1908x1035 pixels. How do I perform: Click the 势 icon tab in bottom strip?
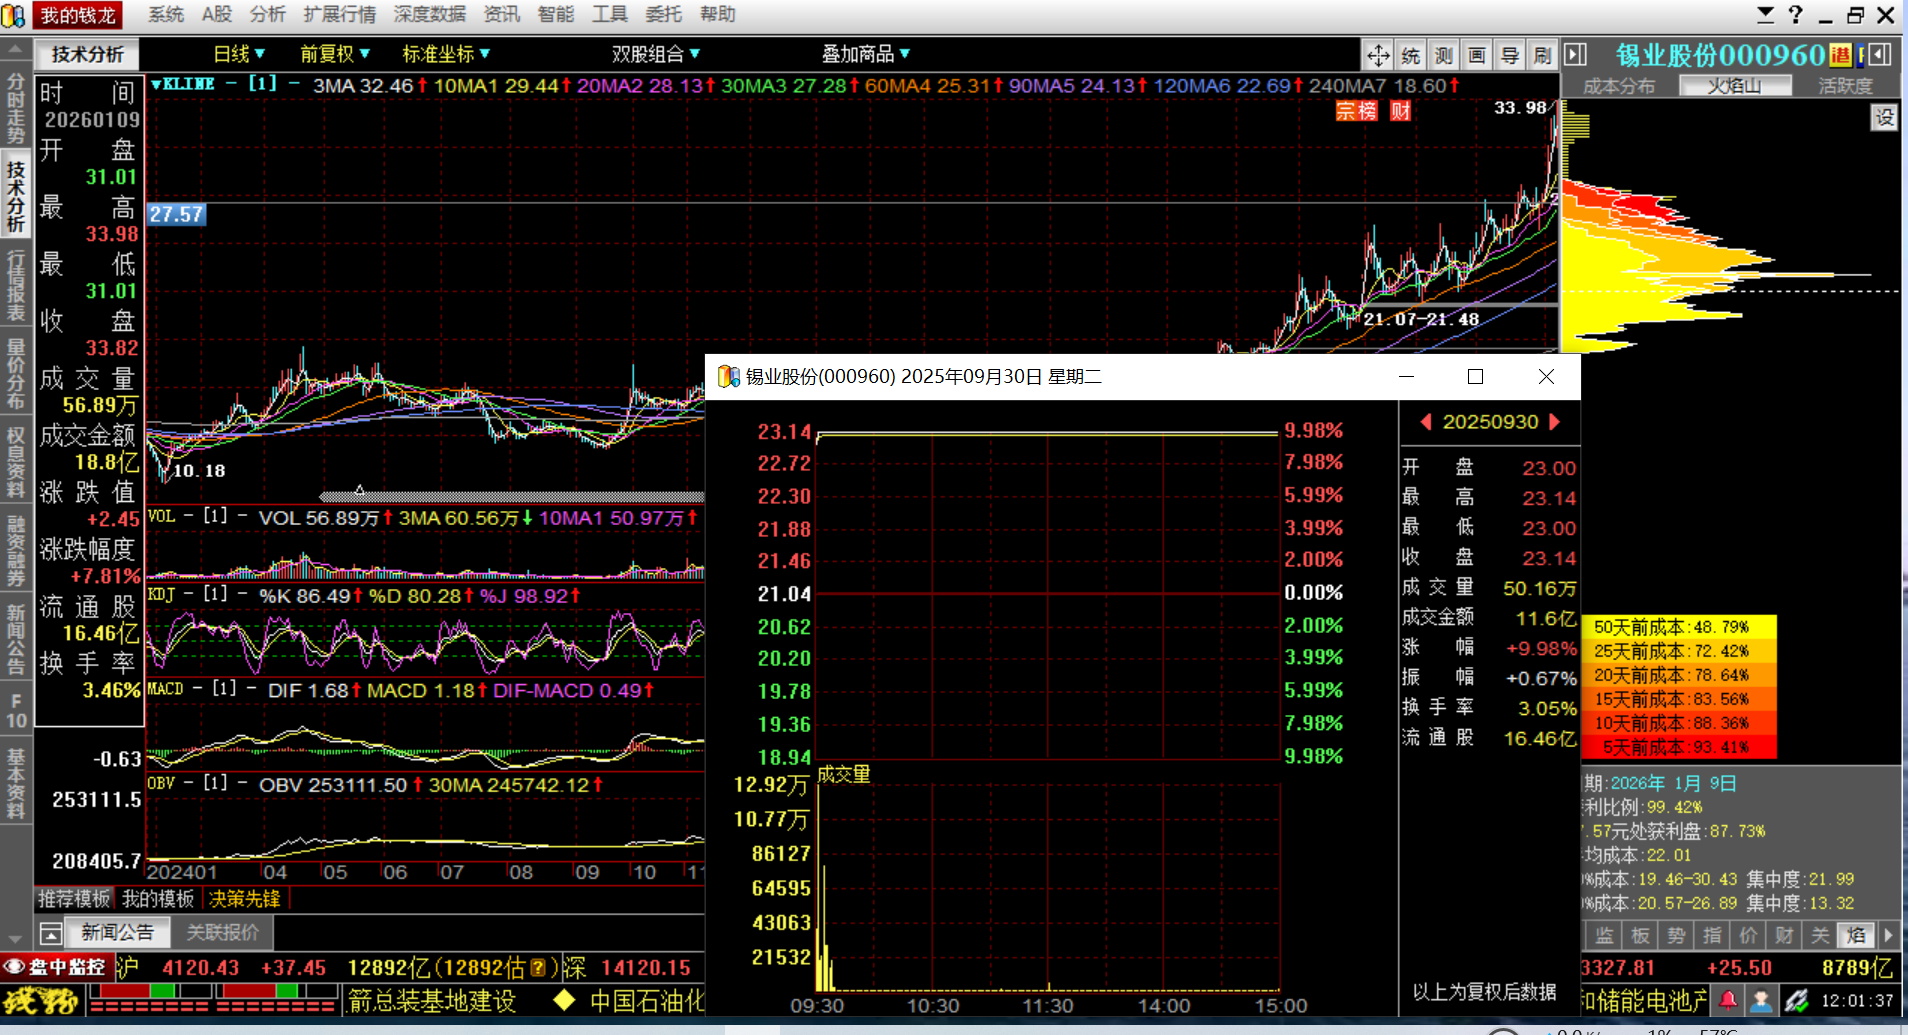tap(1676, 935)
